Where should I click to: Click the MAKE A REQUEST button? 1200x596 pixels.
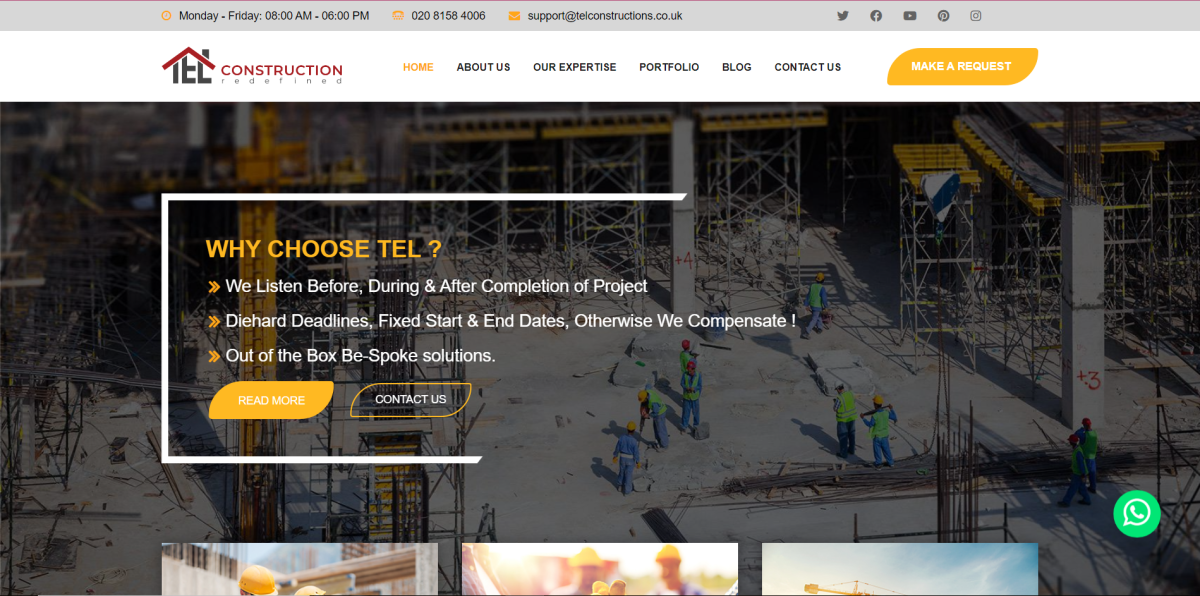[961, 66]
